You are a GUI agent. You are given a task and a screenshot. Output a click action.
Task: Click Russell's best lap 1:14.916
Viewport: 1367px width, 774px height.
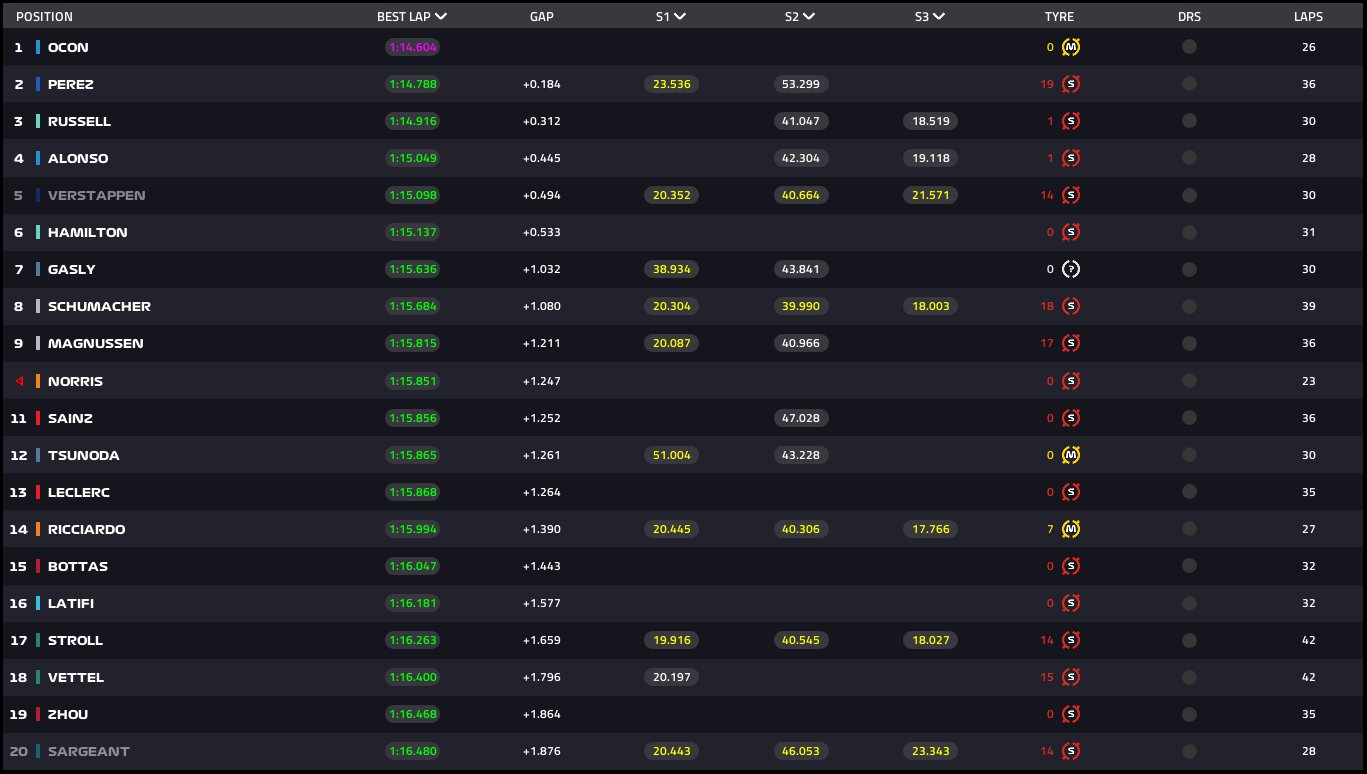pyautogui.click(x=412, y=121)
